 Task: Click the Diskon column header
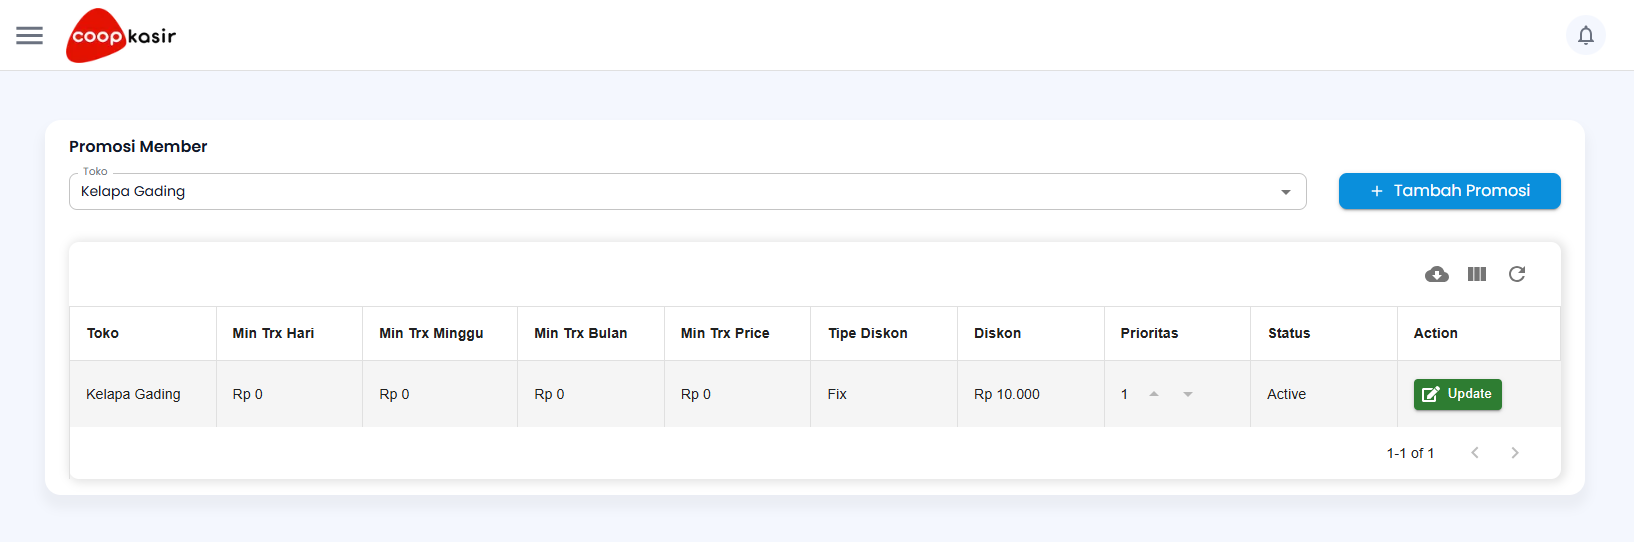pos(997,333)
